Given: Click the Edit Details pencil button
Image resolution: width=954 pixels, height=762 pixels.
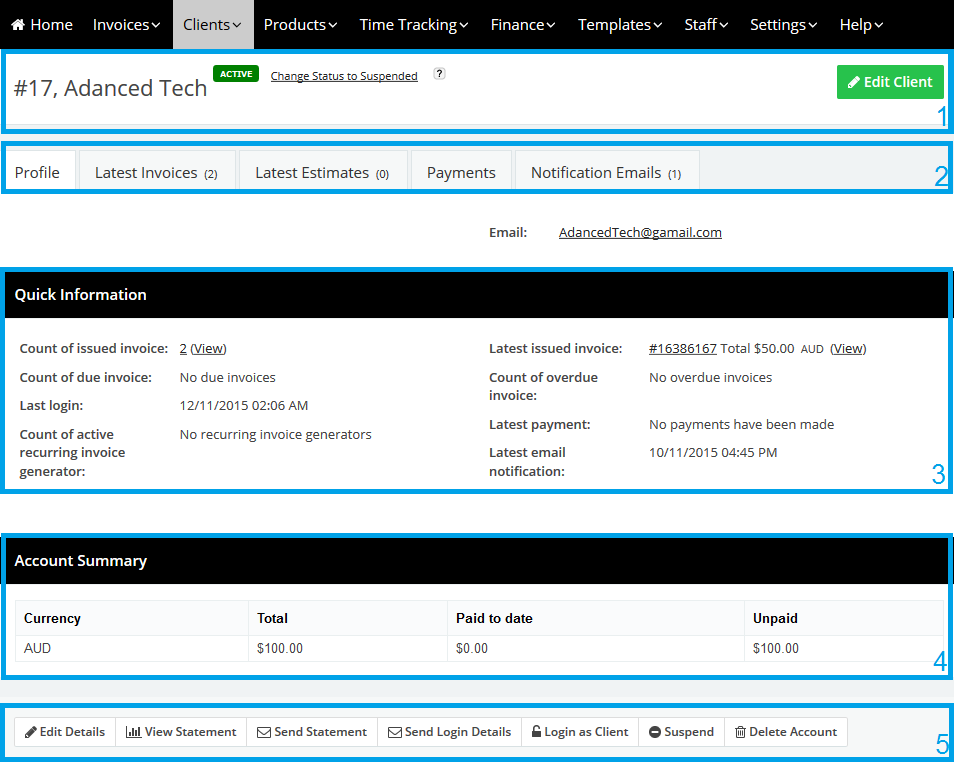Looking at the screenshot, I should coord(65,732).
